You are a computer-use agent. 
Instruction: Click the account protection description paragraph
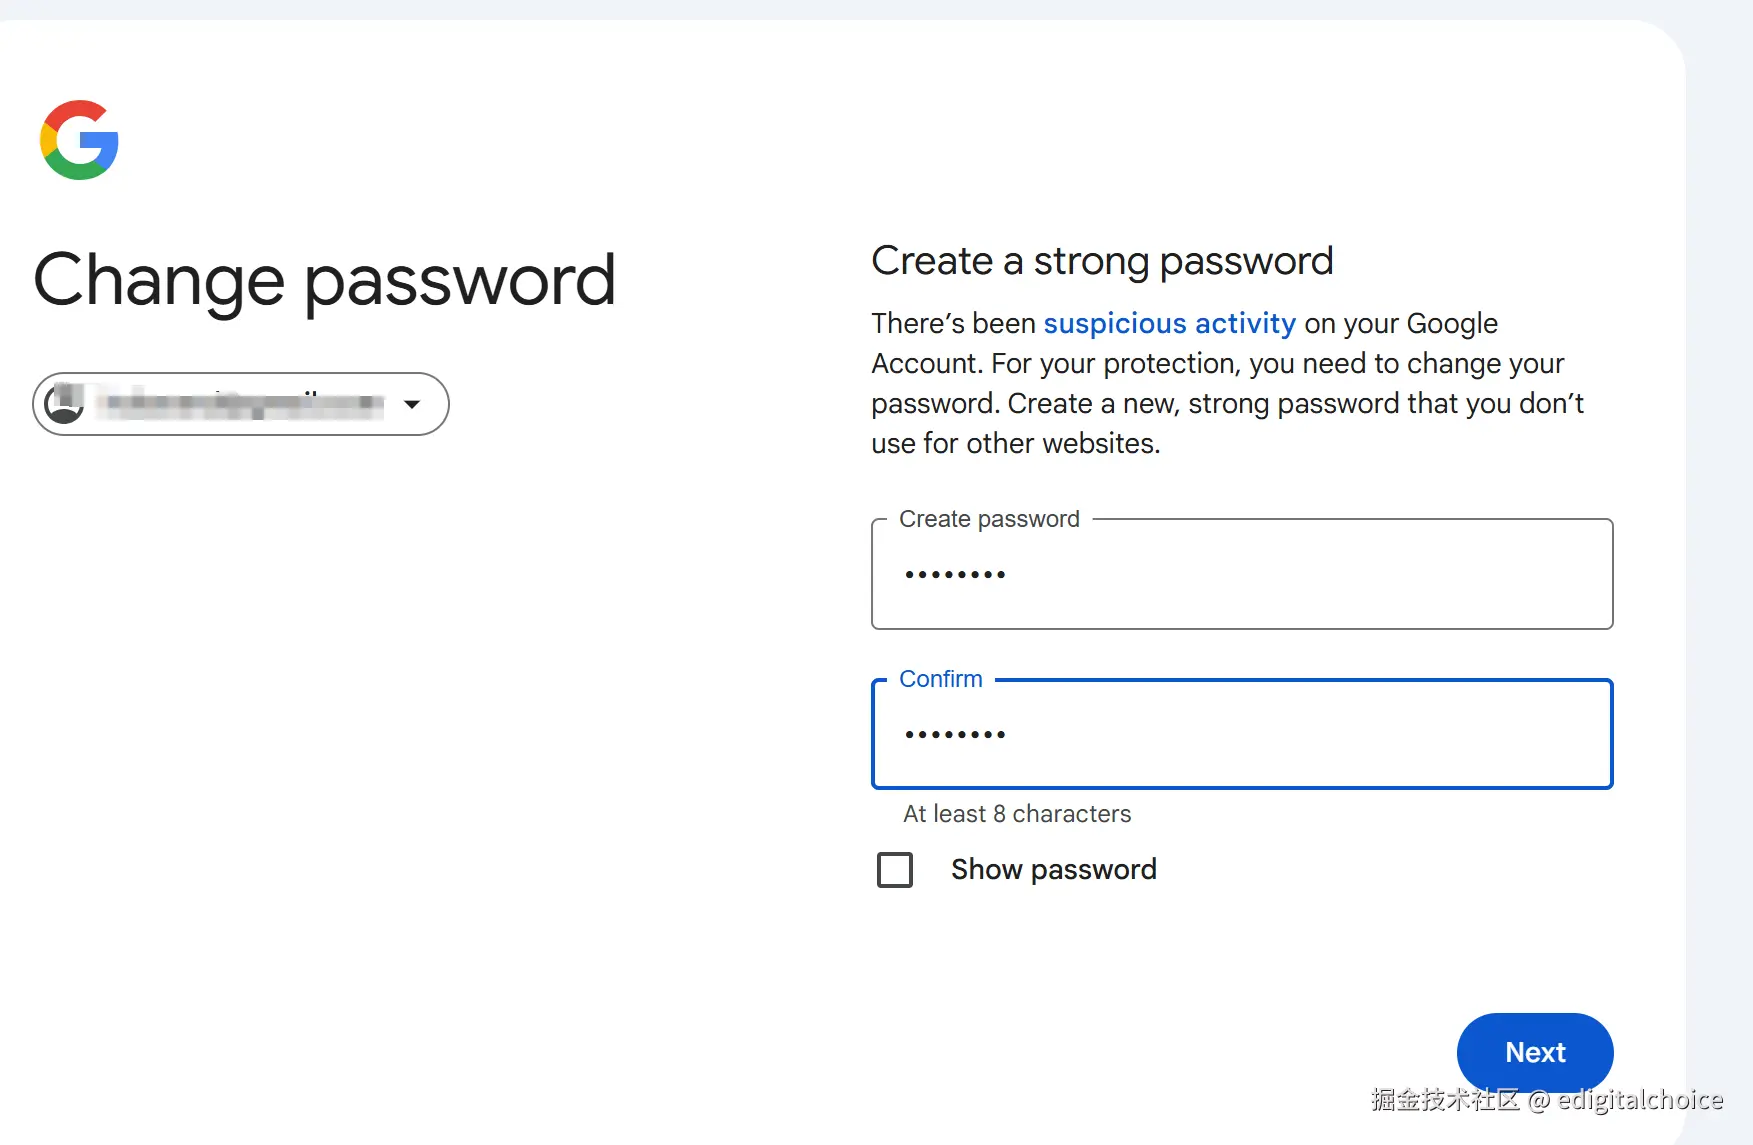1227,384
